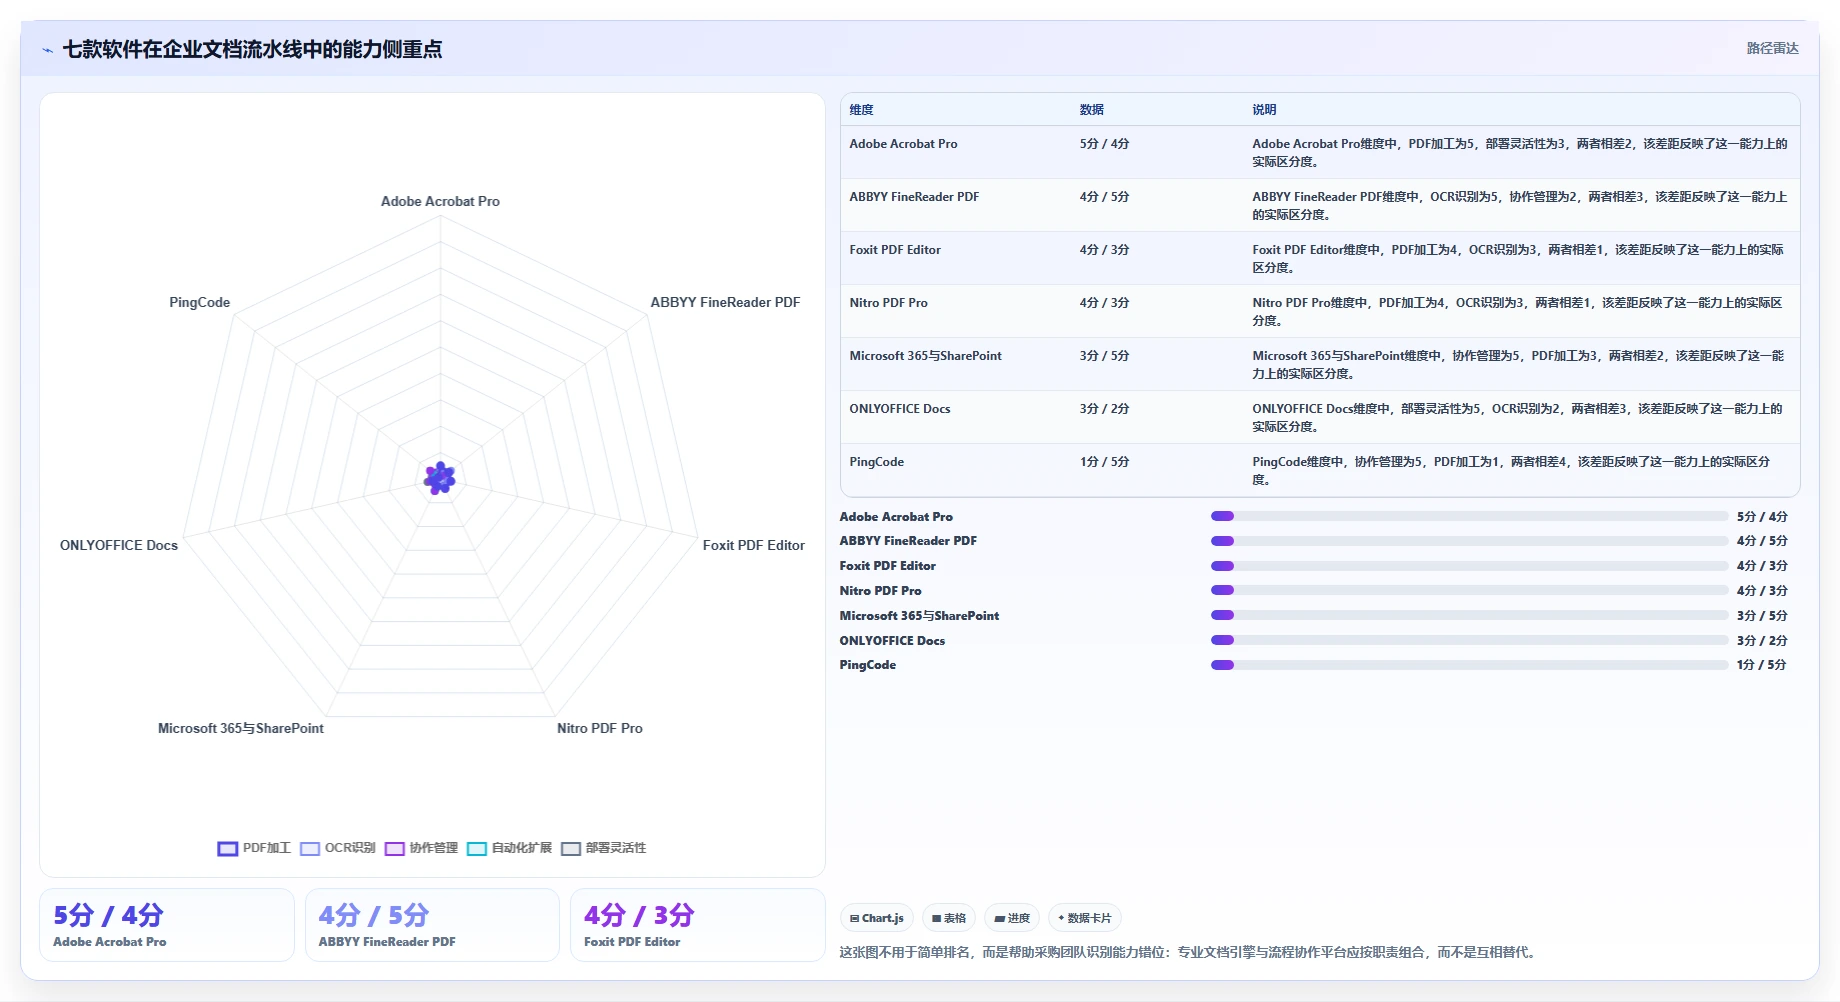
Task: Click the Microsoft 365 row description text
Action: 1518,365
